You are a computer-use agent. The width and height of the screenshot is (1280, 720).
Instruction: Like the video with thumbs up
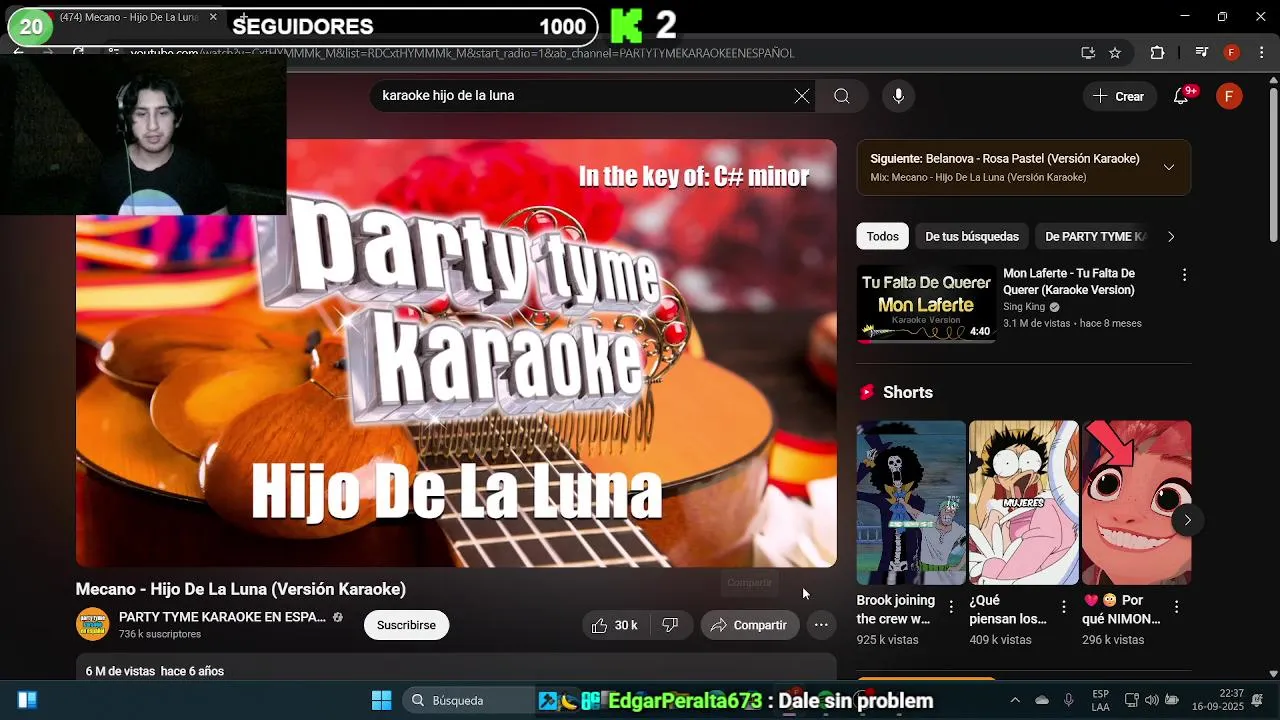click(614, 625)
